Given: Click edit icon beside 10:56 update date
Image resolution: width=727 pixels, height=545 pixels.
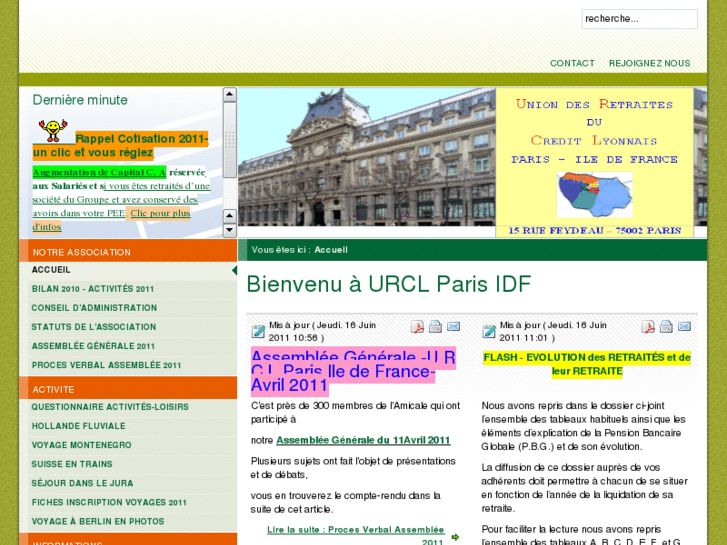Looking at the screenshot, I should click(258, 331).
